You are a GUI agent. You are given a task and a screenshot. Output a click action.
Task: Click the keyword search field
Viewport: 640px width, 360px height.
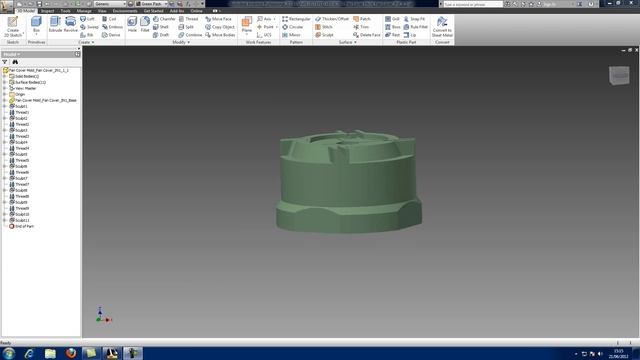coord(473,4)
